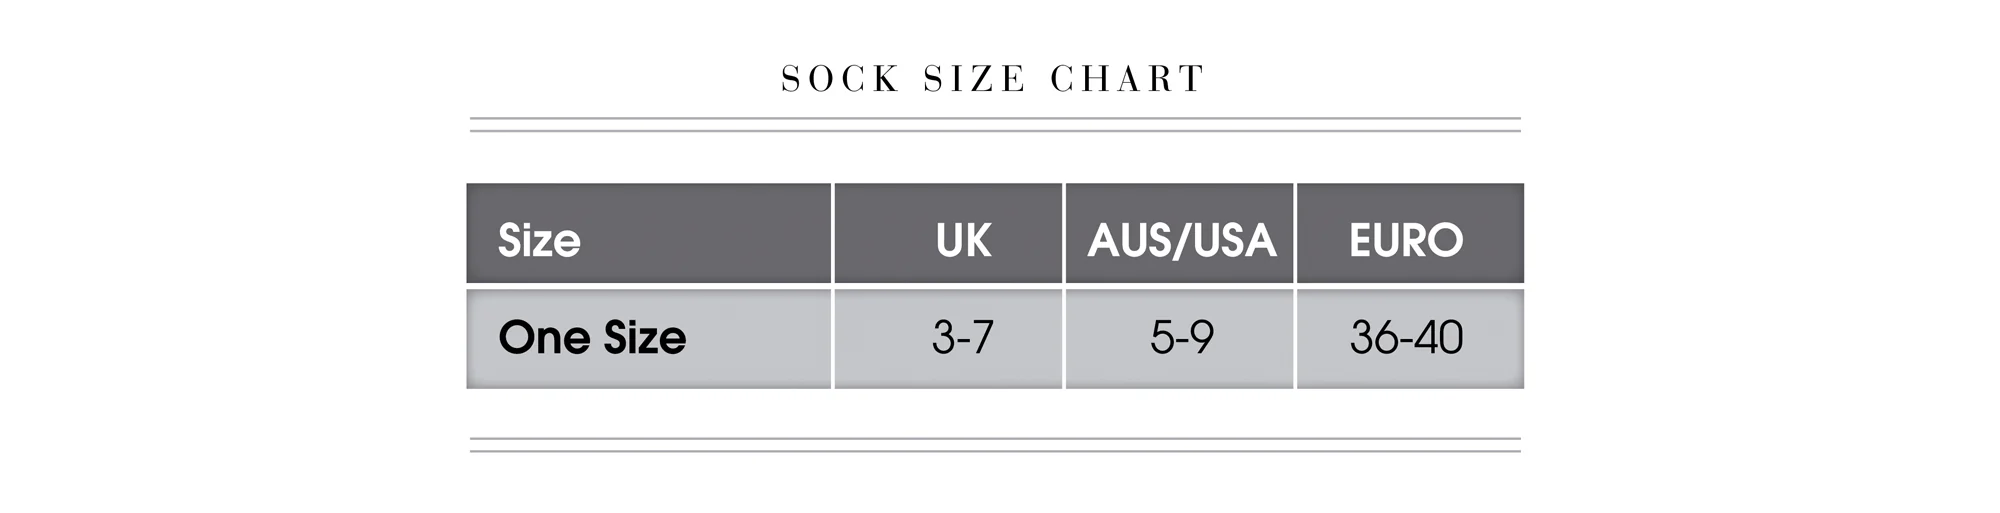Click the word SIZE in the title
The image size is (2000, 513).
pos(974,79)
